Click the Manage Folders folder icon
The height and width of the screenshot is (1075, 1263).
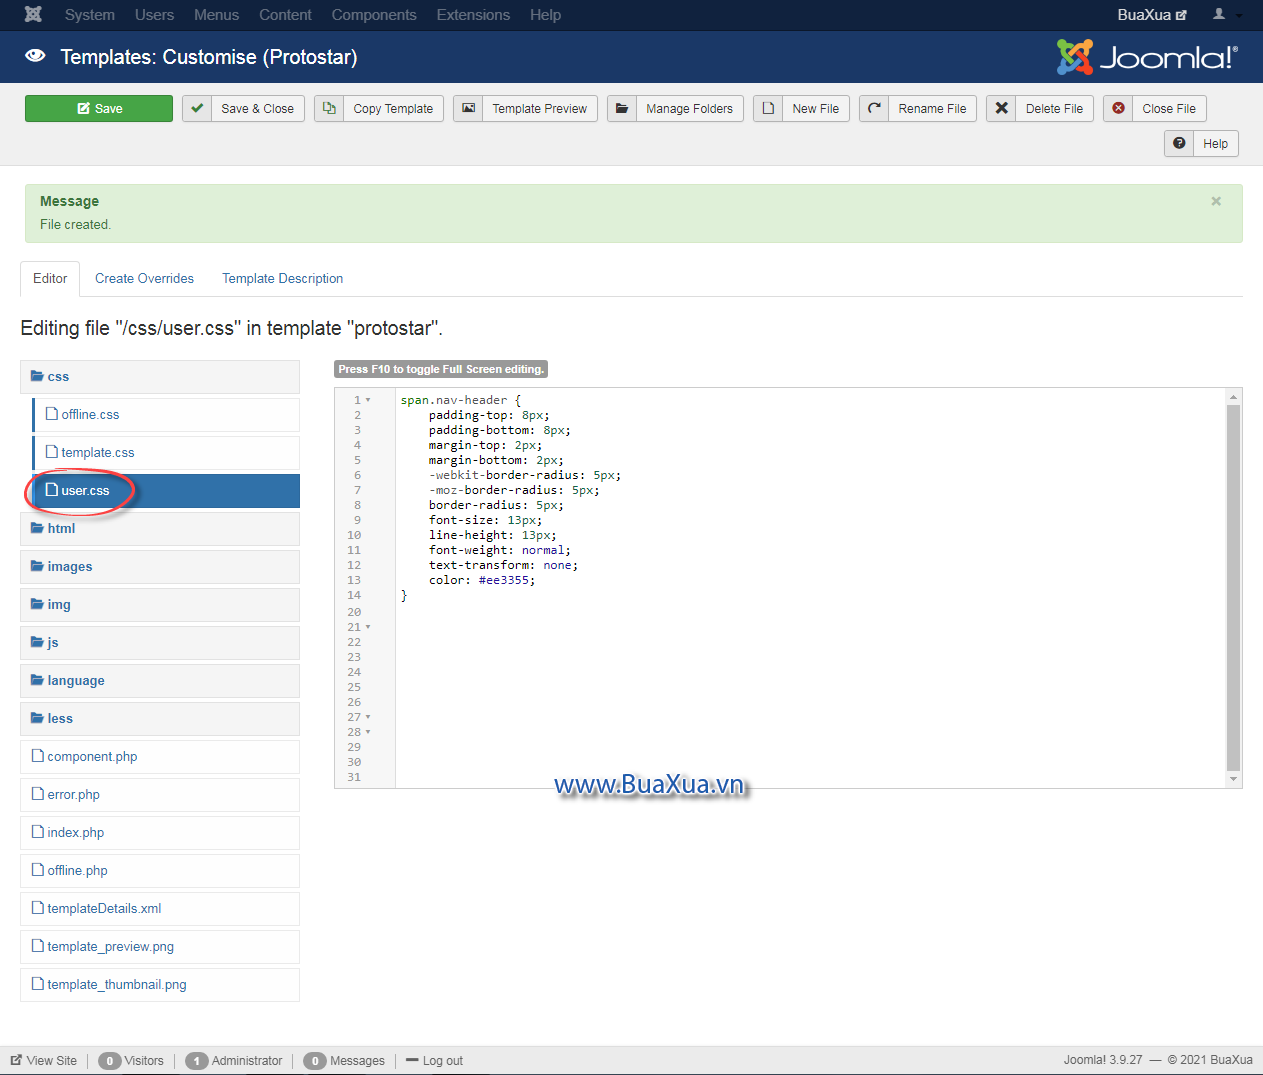coord(622,108)
